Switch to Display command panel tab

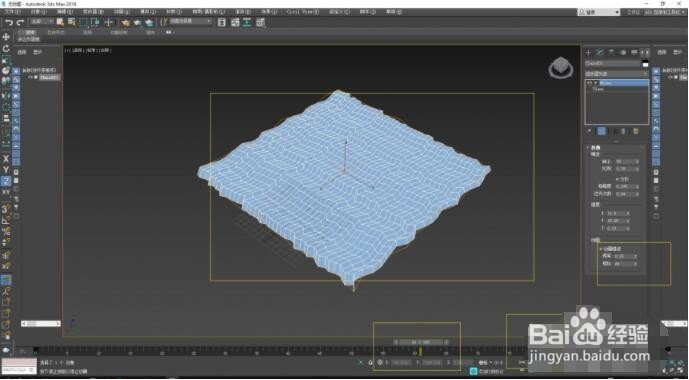pyautogui.click(x=634, y=52)
